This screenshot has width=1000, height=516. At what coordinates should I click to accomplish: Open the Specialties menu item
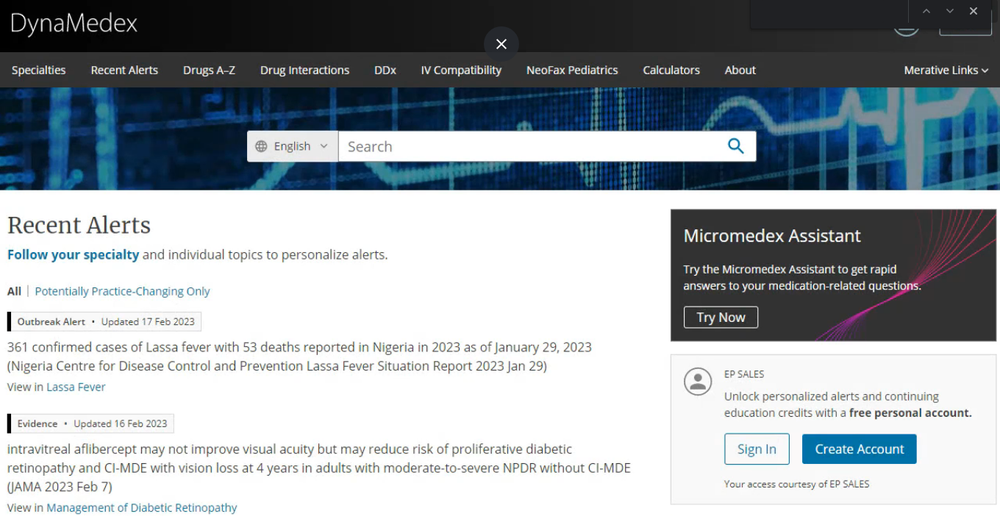(x=38, y=70)
